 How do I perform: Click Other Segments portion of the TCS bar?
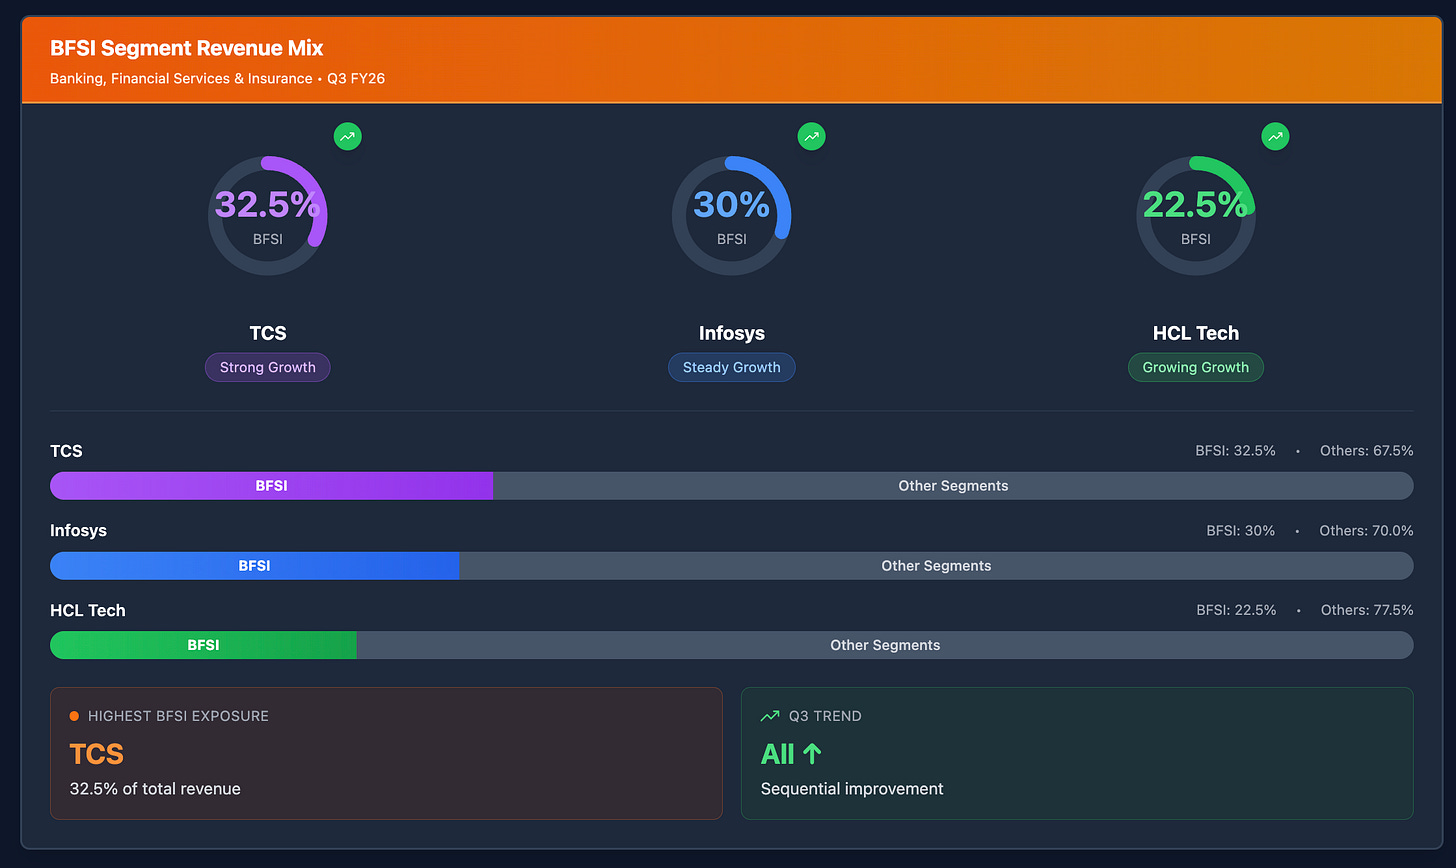[x=953, y=486]
